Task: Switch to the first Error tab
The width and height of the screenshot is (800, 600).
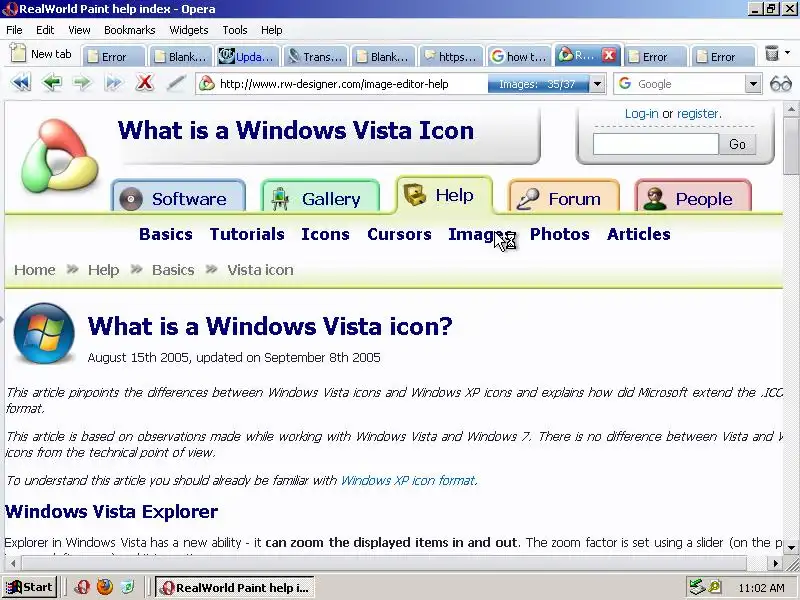Action: (113, 57)
